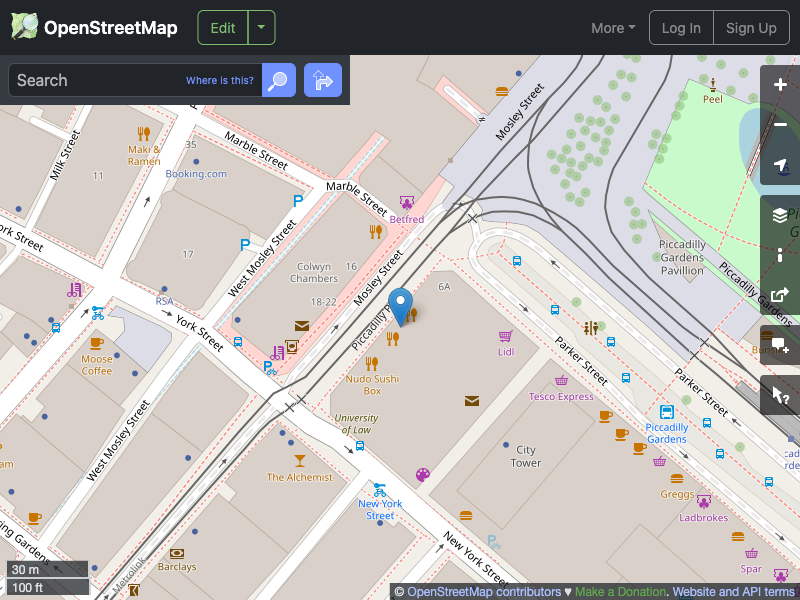The height and width of the screenshot is (600, 800).
Task: Zoom in using the plus icon
Action: pos(780,85)
